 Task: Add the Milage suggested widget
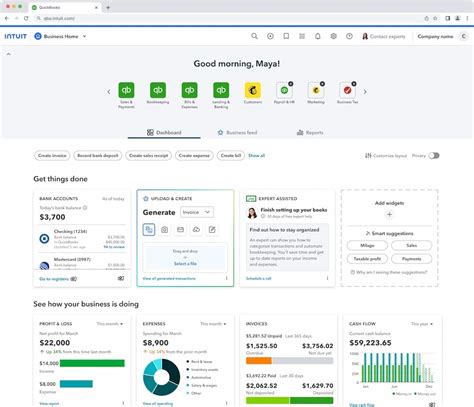click(367, 245)
